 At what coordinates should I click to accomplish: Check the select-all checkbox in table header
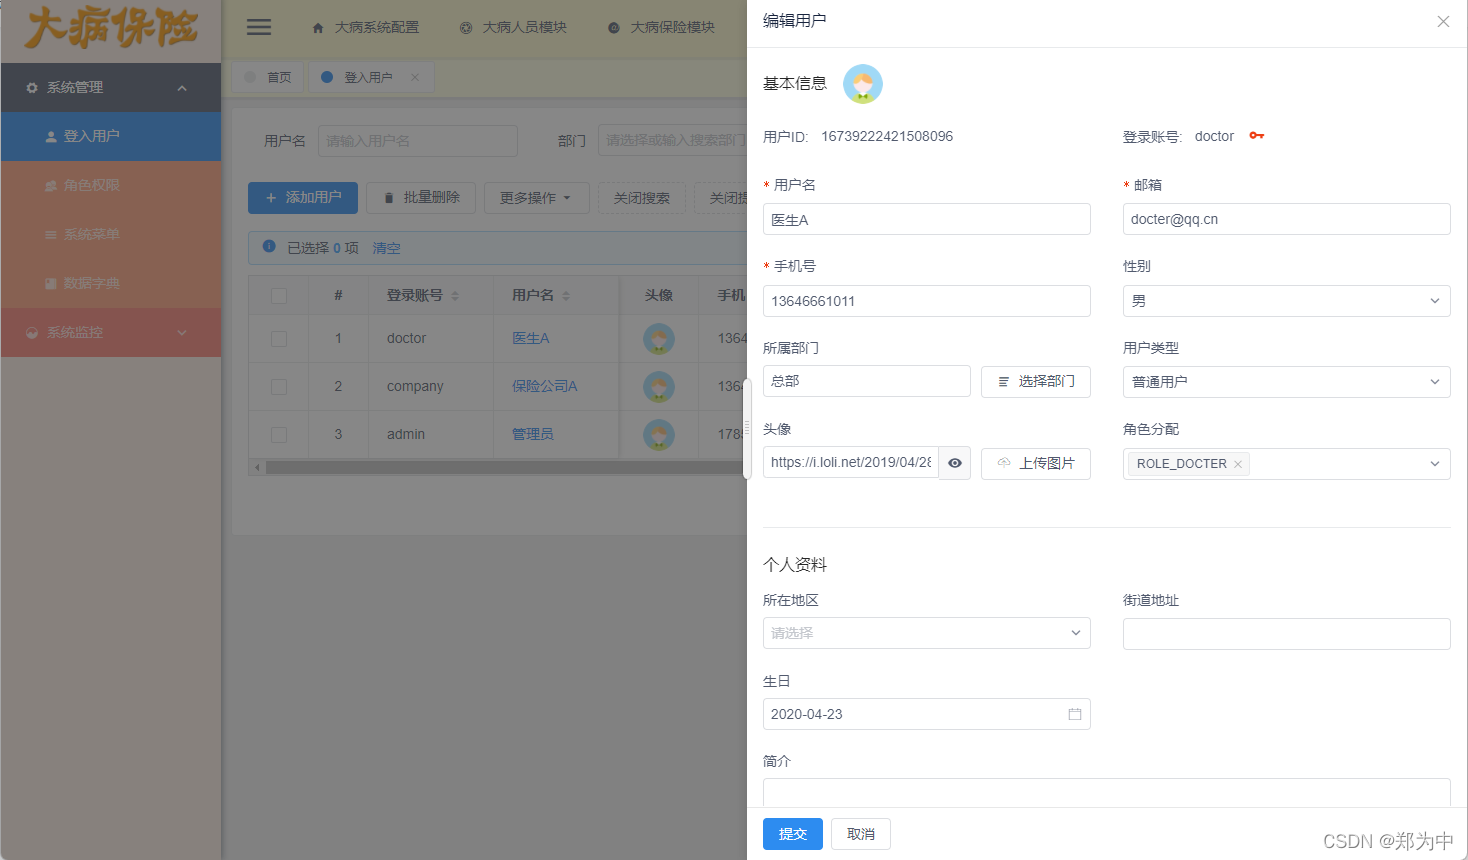(x=279, y=294)
